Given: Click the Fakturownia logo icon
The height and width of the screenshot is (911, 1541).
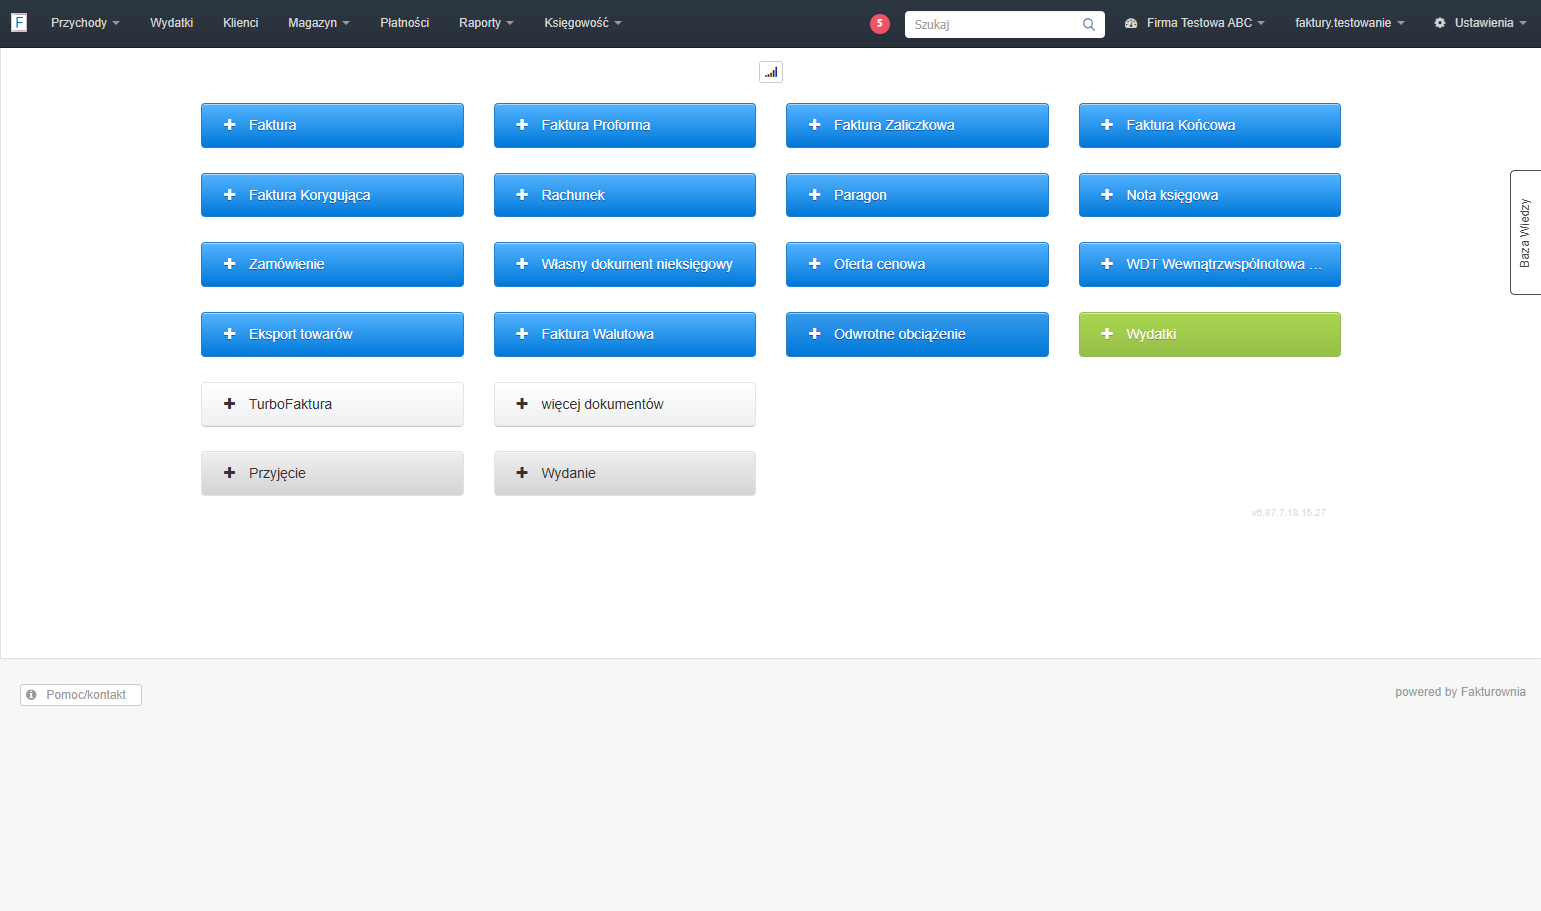Looking at the screenshot, I should pyautogui.click(x=19, y=22).
